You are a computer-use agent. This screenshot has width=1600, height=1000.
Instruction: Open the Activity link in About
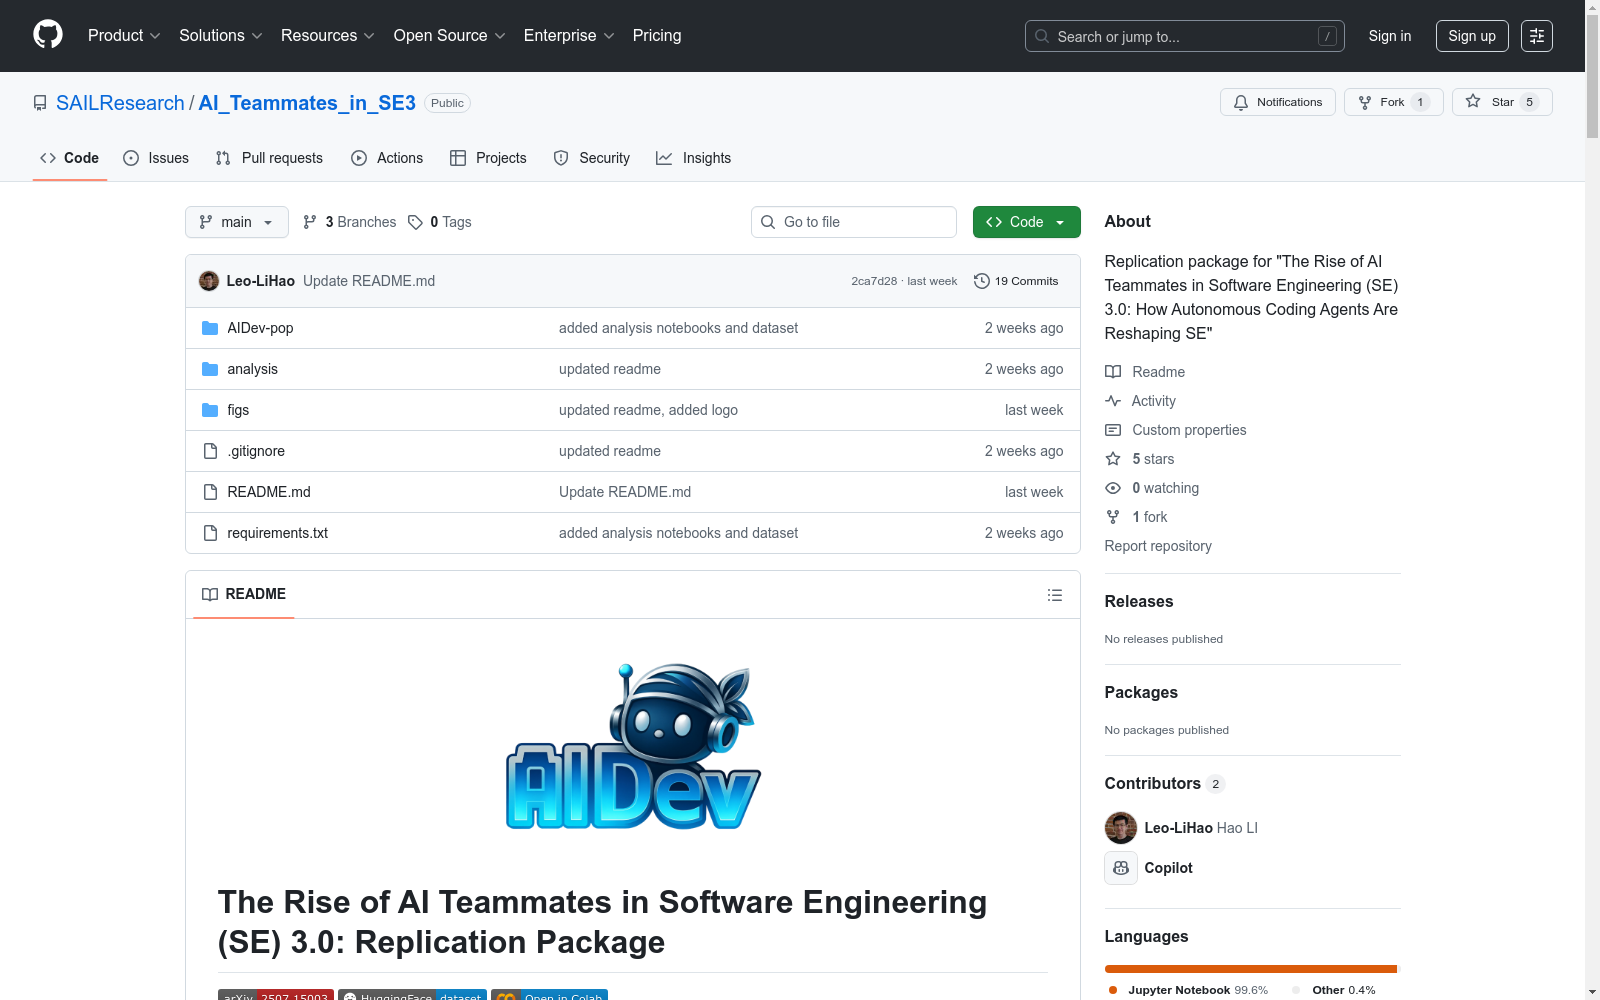tap(1140, 401)
